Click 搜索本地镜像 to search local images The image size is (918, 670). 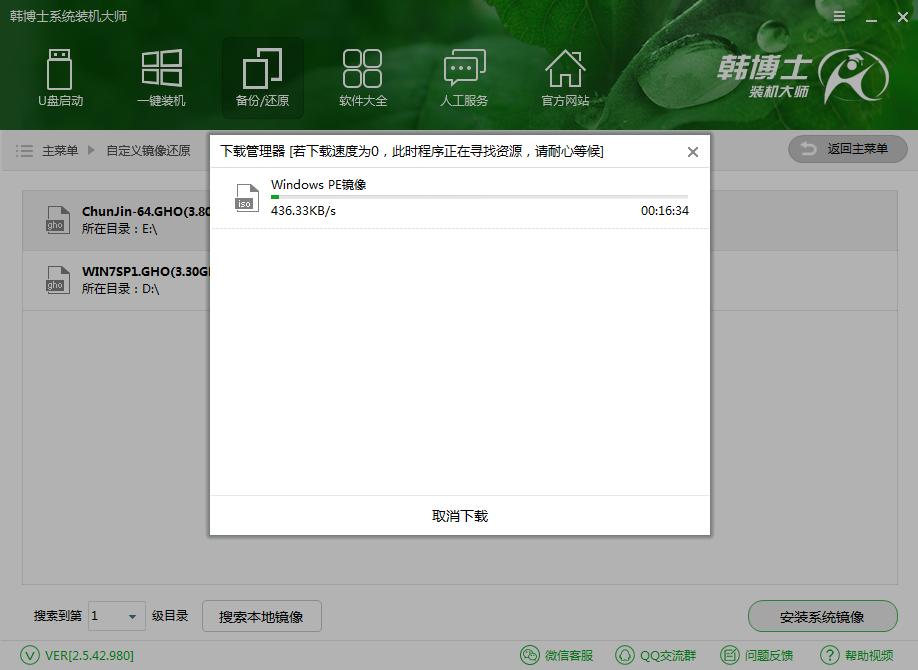[261, 616]
